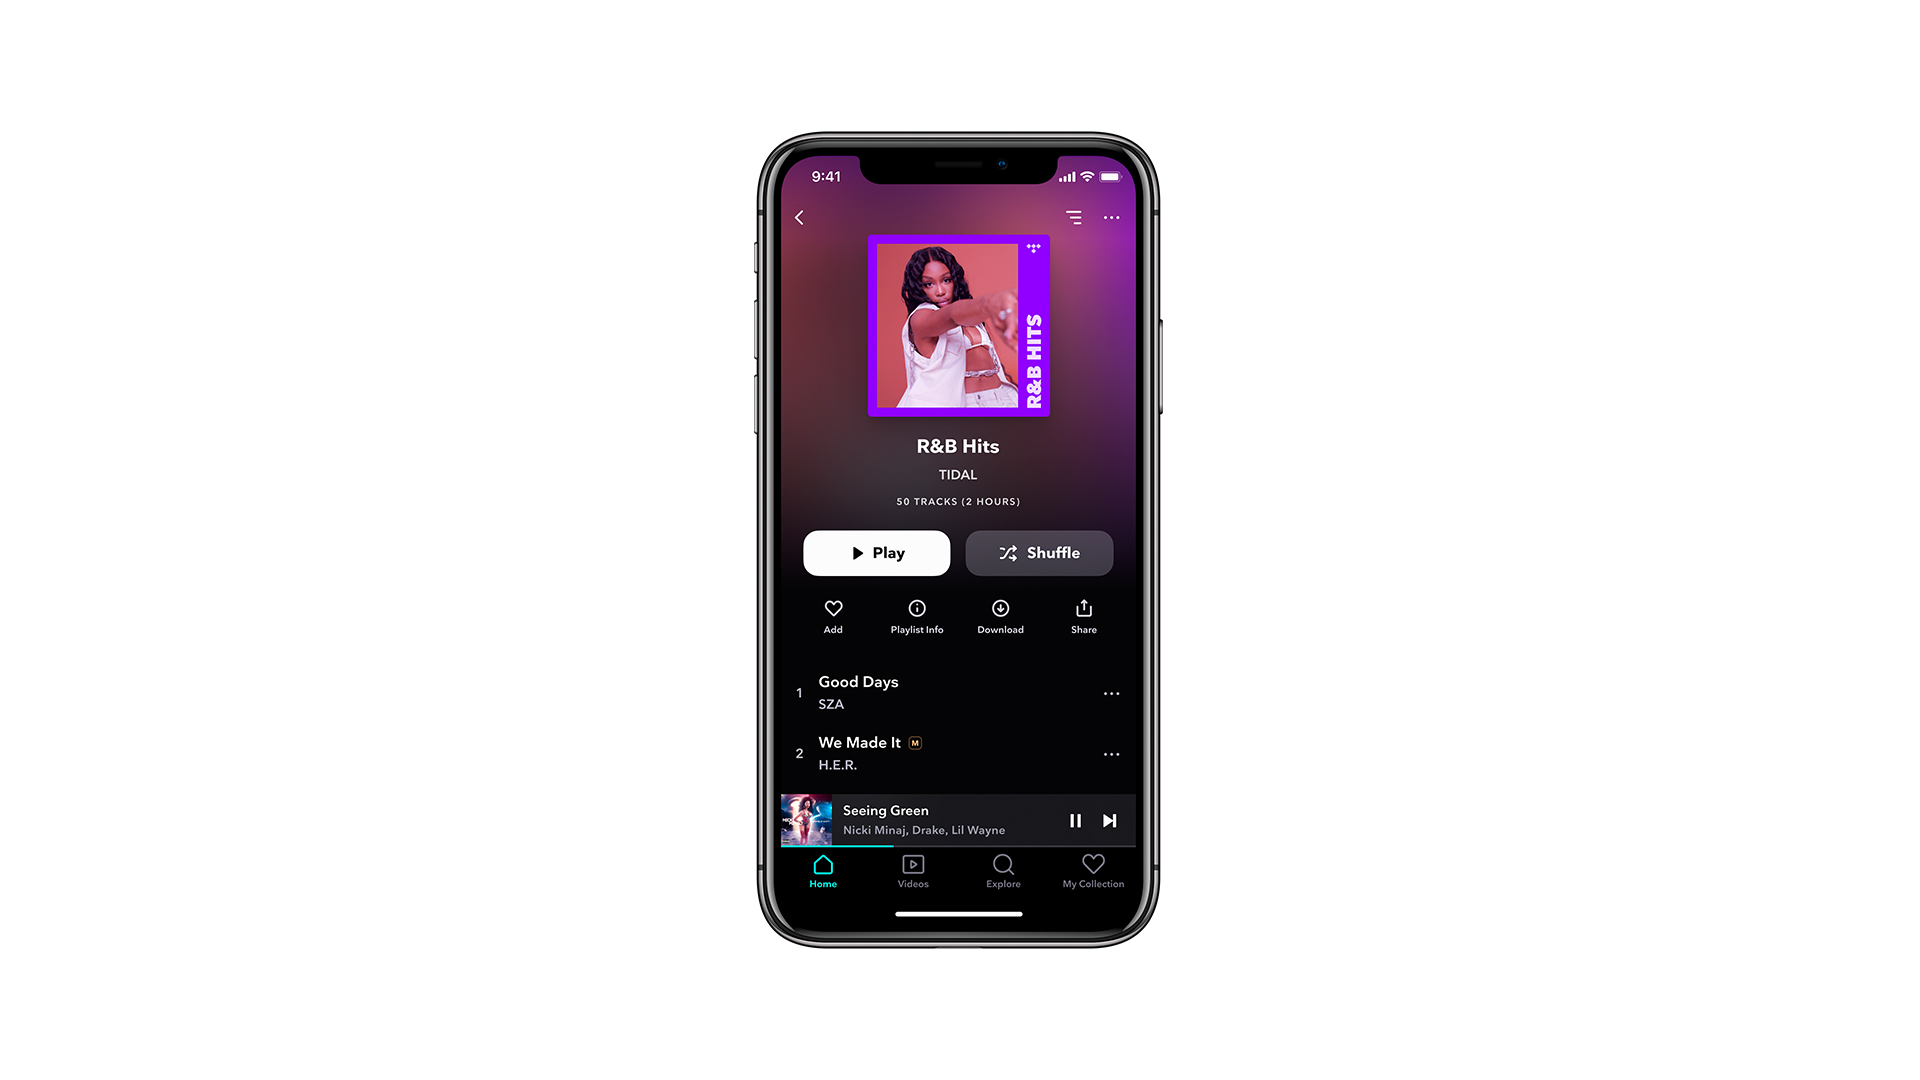Select the Explore tab in bottom navigation
The width and height of the screenshot is (1920, 1080).
point(1001,870)
